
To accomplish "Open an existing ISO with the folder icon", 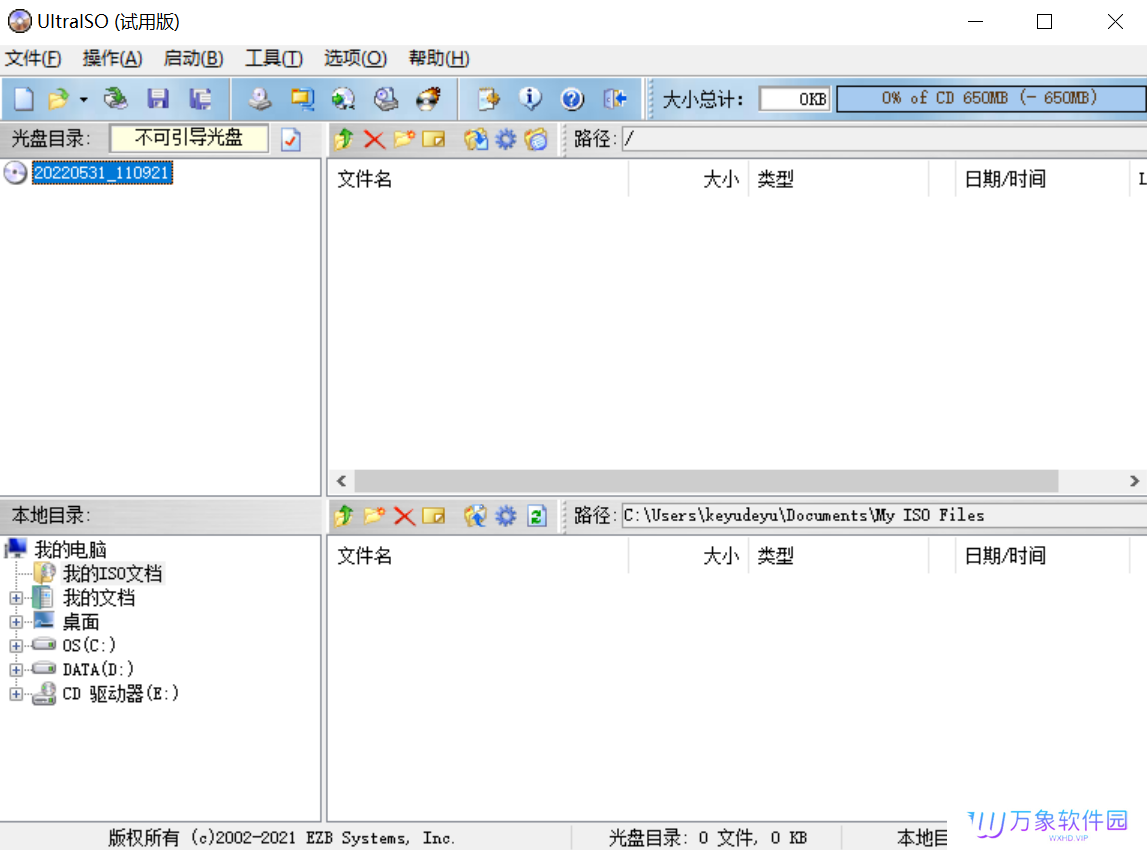I will pyautogui.click(x=58, y=99).
